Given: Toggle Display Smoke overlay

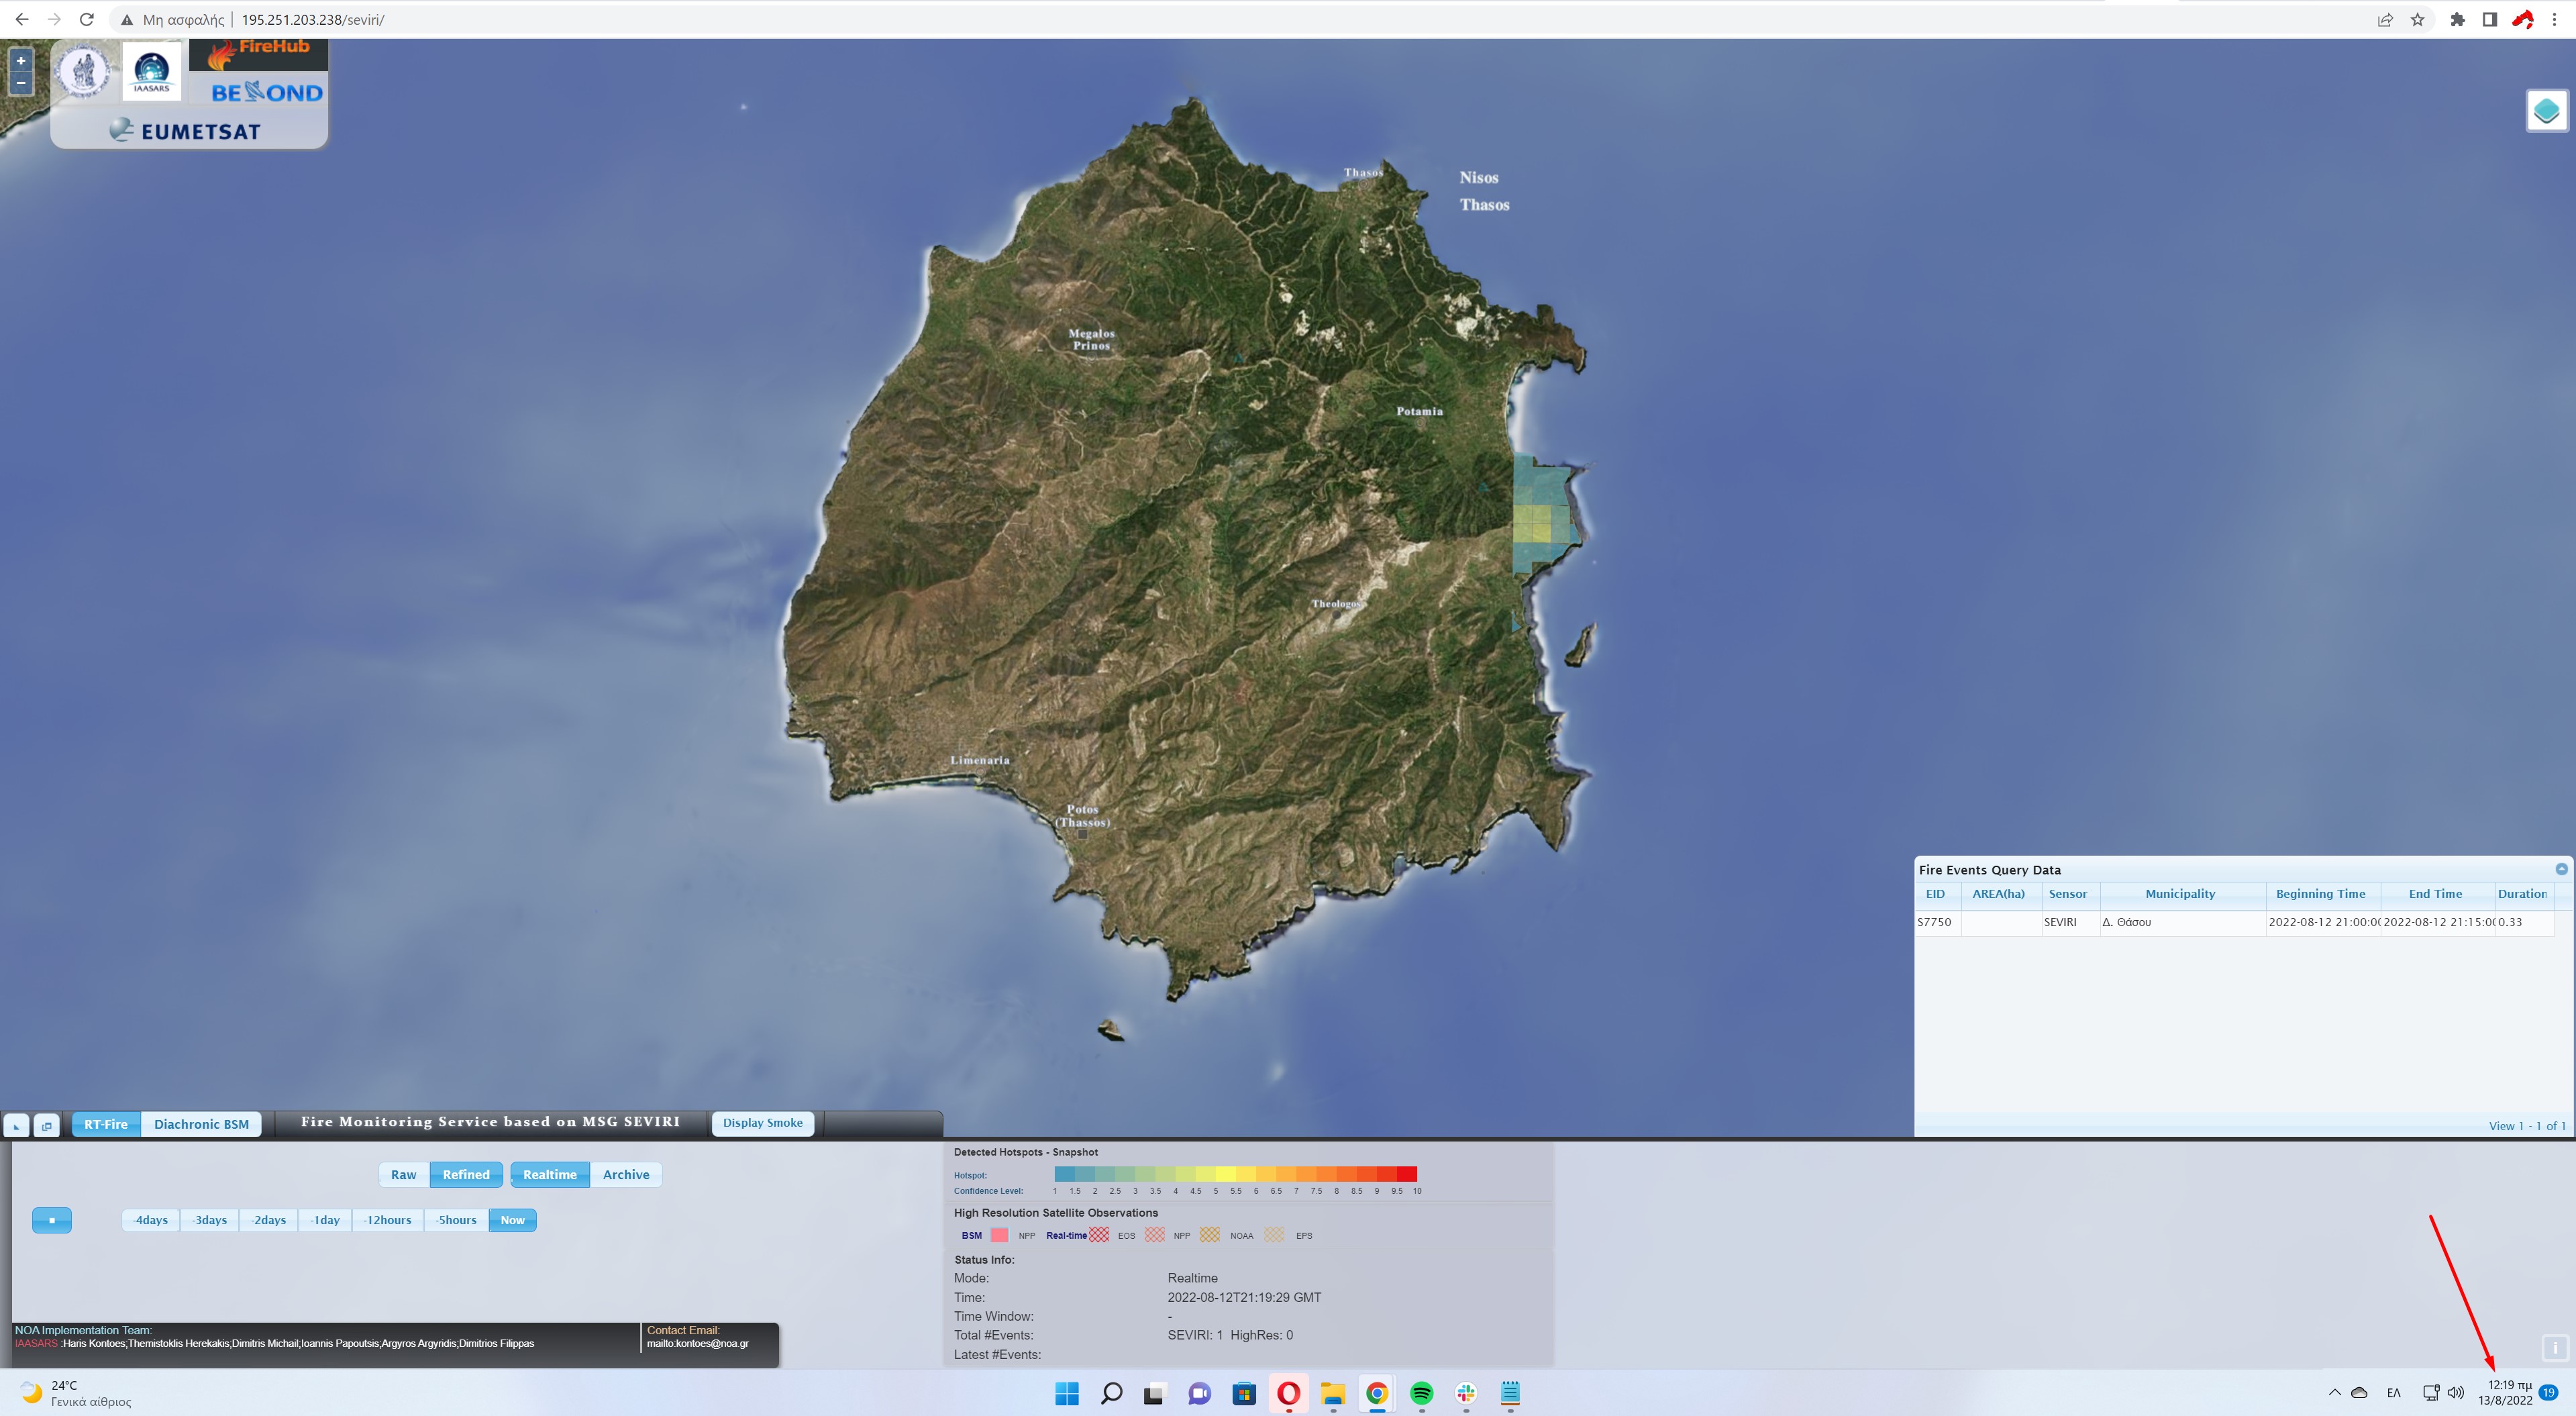Looking at the screenshot, I should pyautogui.click(x=762, y=1122).
